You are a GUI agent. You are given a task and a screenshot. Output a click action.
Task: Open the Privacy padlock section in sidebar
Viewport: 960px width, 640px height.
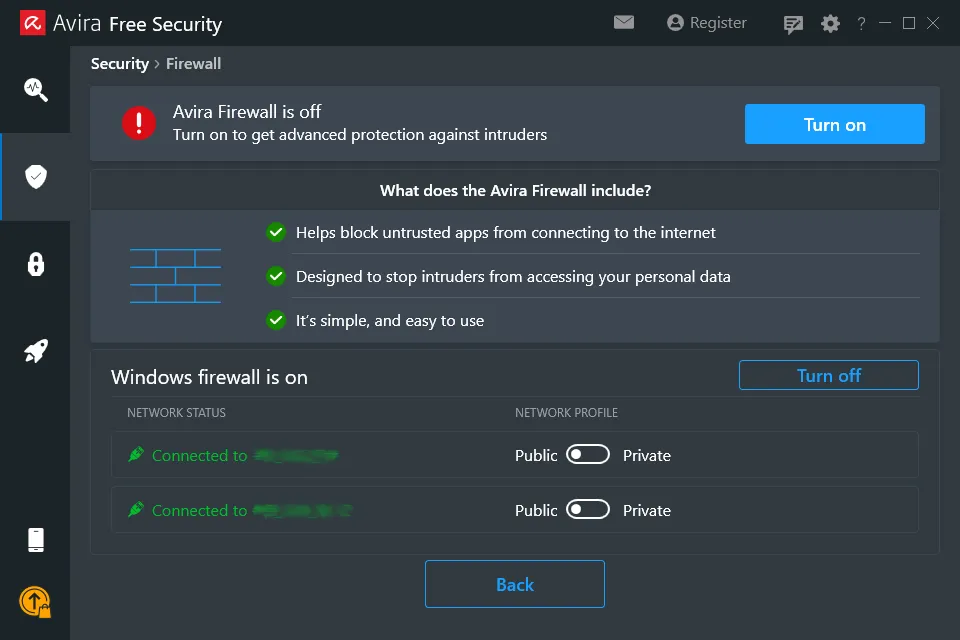tap(36, 264)
